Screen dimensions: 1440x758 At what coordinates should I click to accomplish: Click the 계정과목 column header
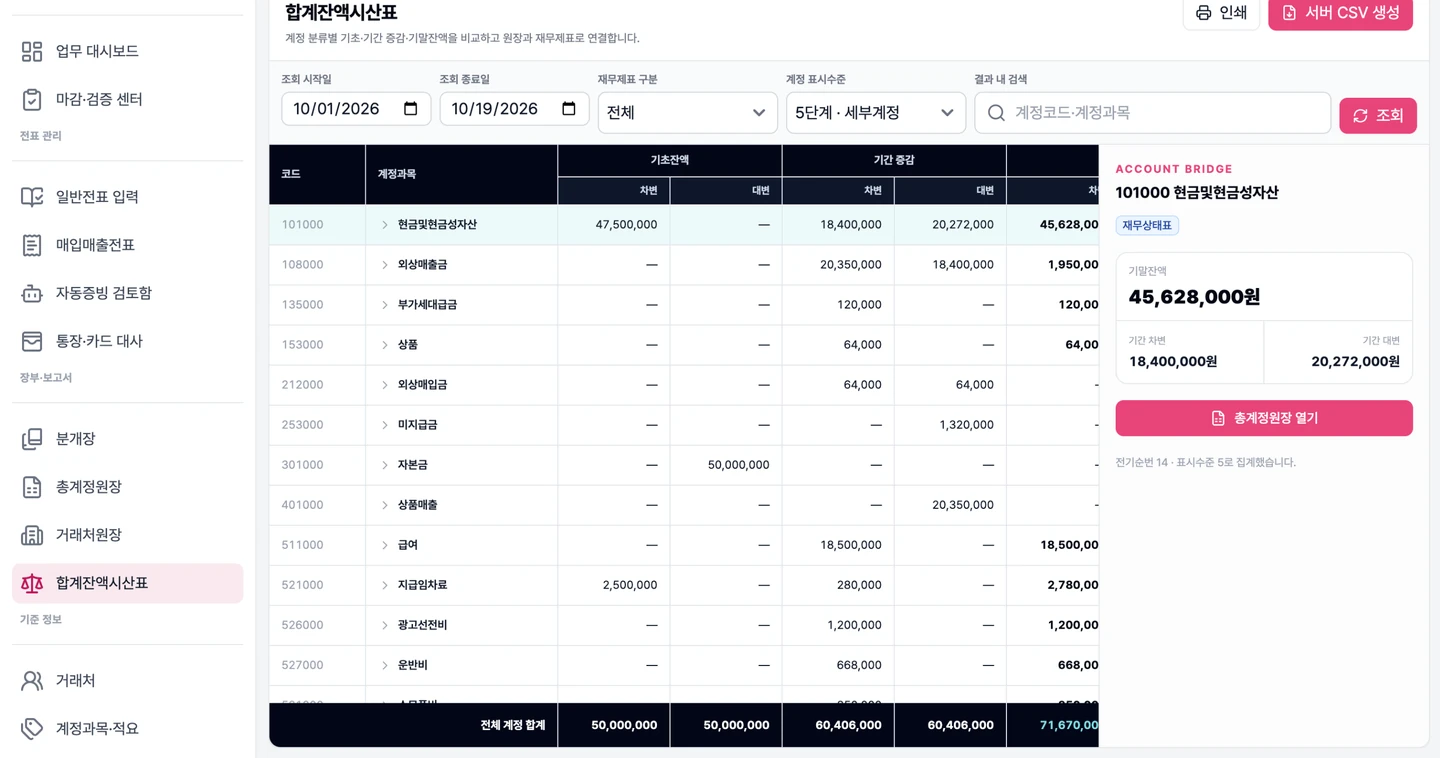[461, 175]
